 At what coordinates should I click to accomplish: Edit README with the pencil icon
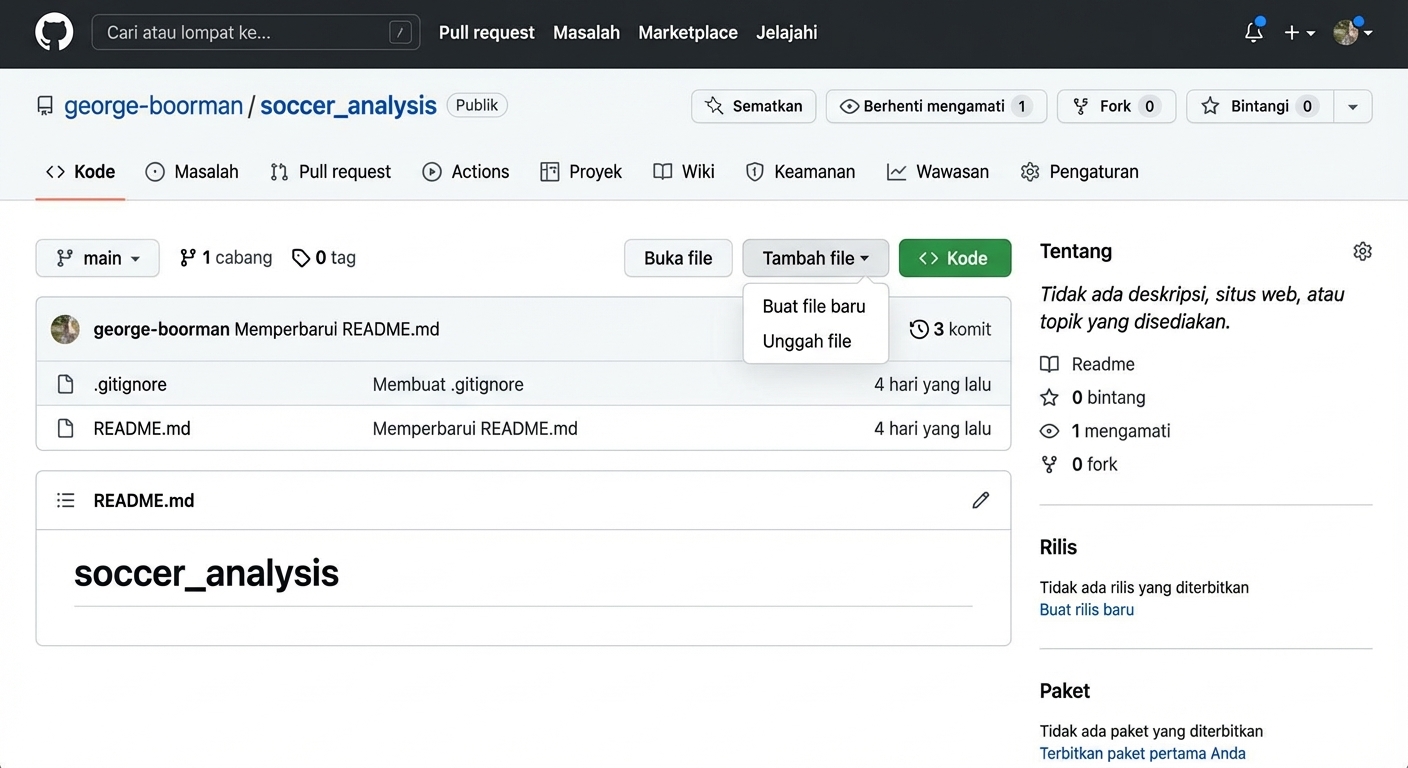point(981,500)
